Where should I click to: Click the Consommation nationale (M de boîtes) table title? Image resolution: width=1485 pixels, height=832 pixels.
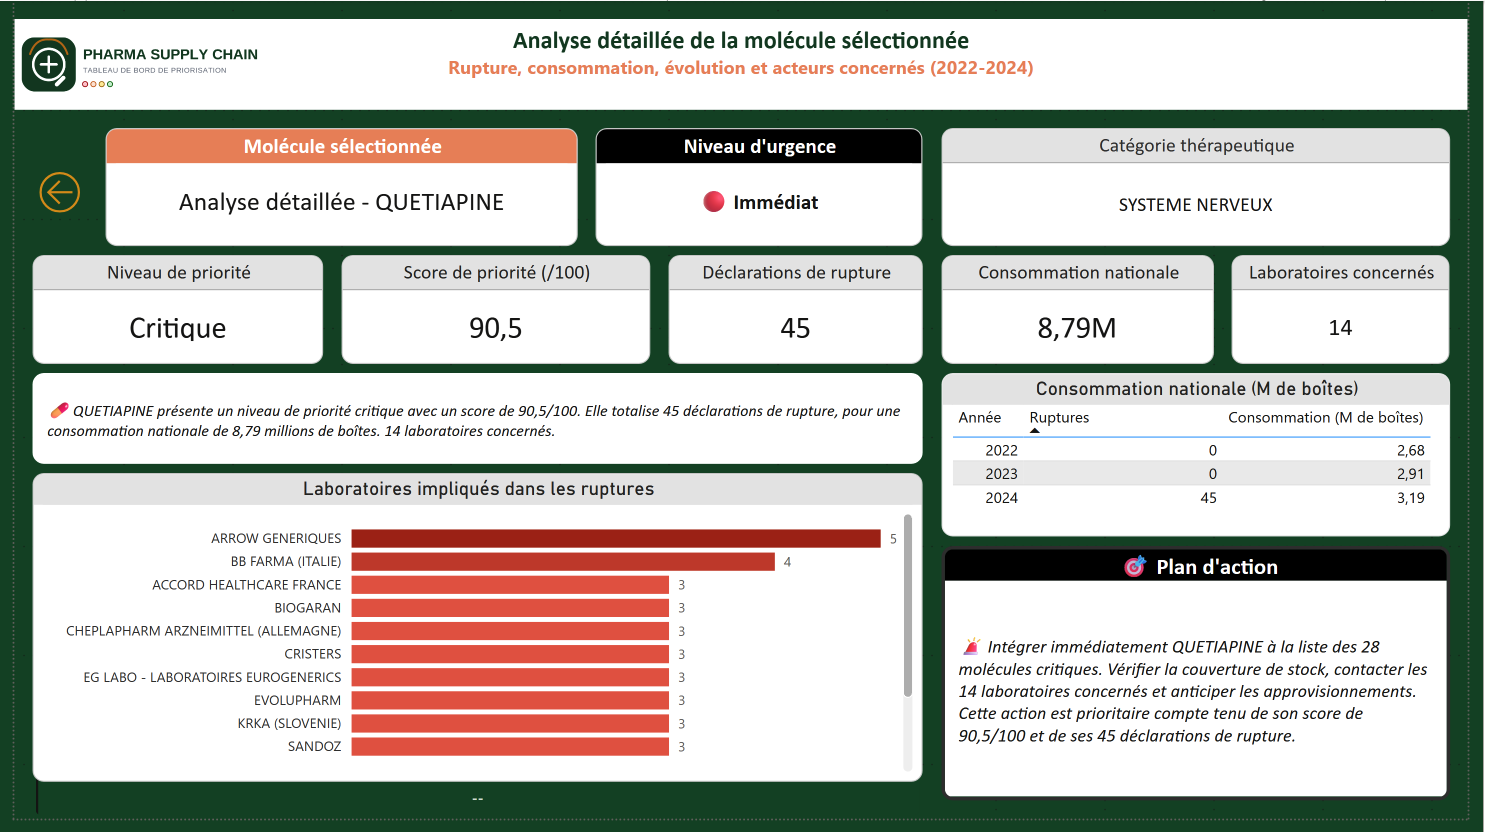1197,389
